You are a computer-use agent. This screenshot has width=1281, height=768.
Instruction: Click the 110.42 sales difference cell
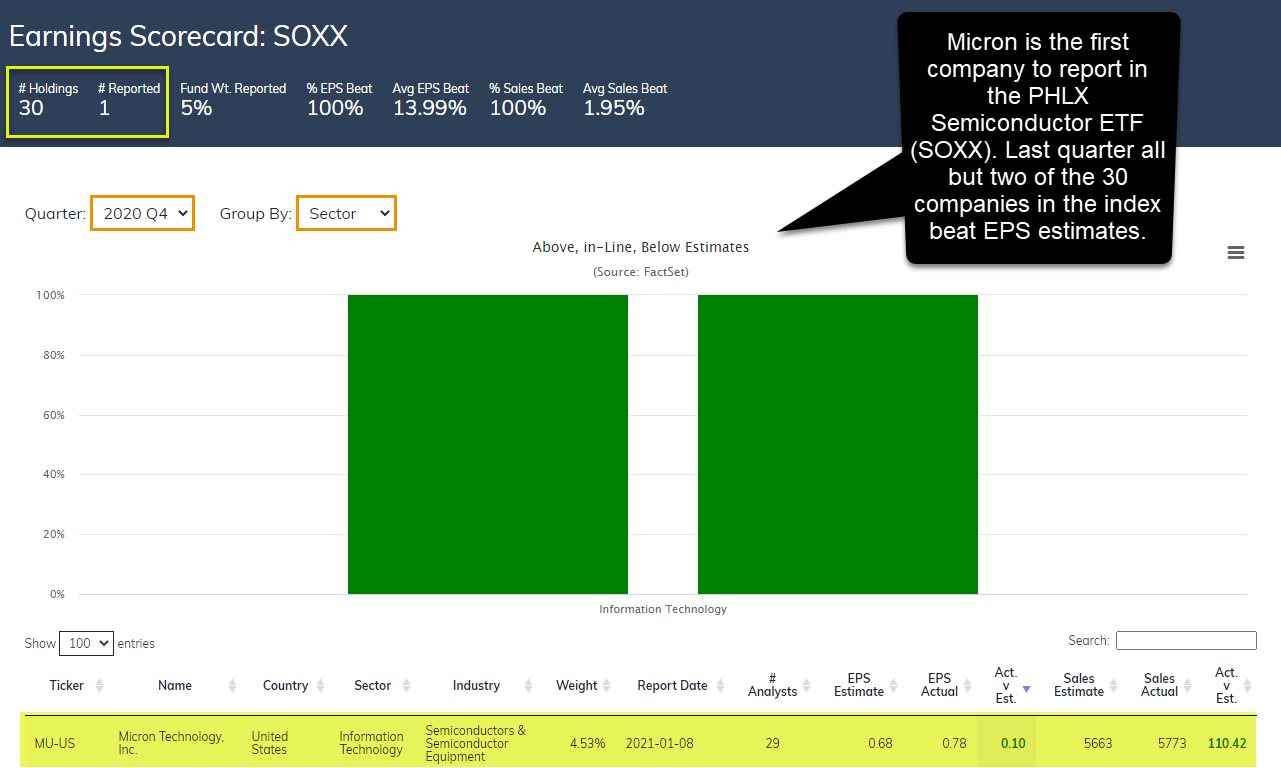(x=1227, y=743)
